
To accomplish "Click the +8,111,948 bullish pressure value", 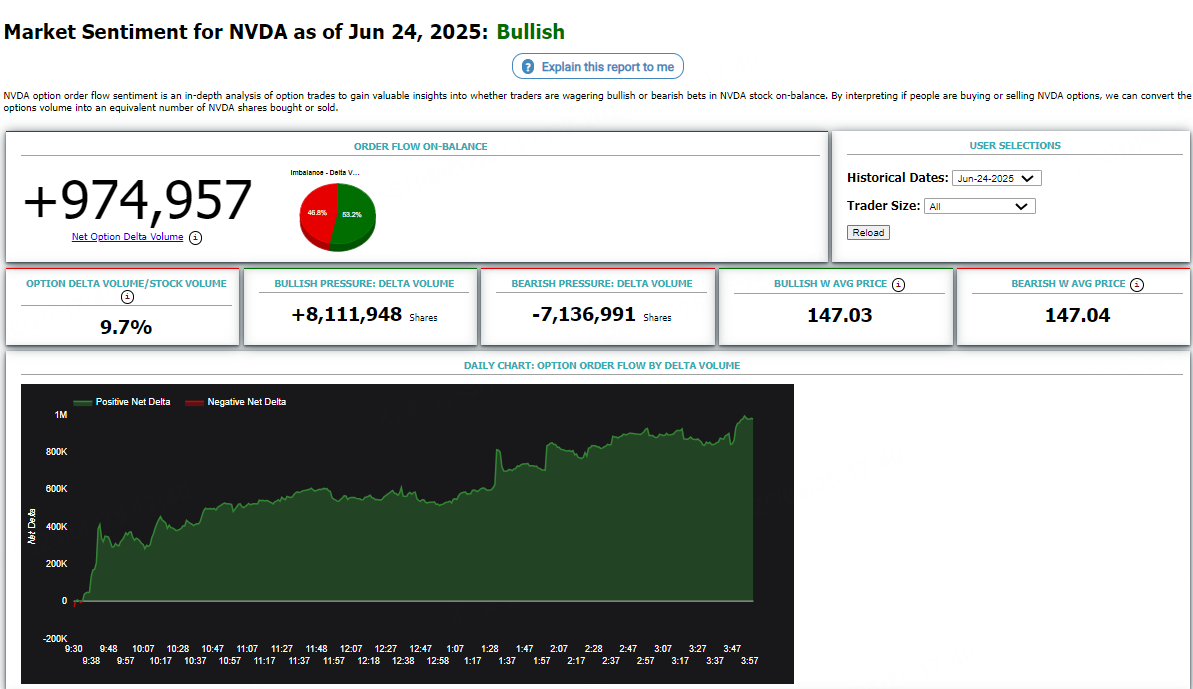I will pos(347,314).
